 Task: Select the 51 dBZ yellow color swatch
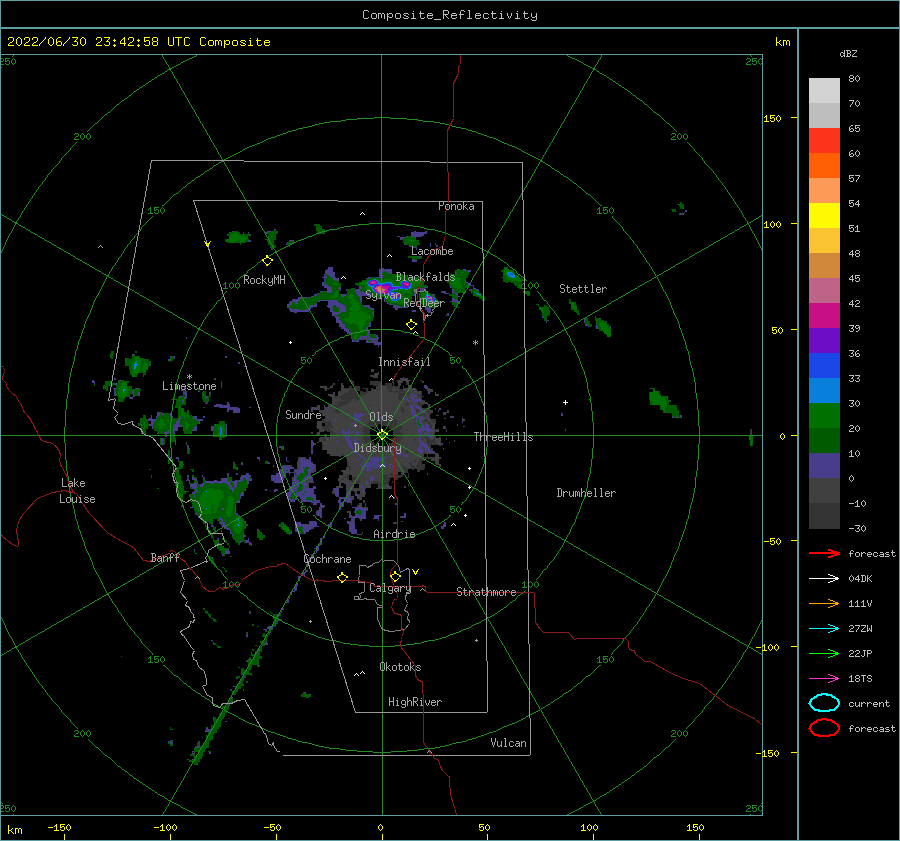pyautogui.click(x=824, y=216)
